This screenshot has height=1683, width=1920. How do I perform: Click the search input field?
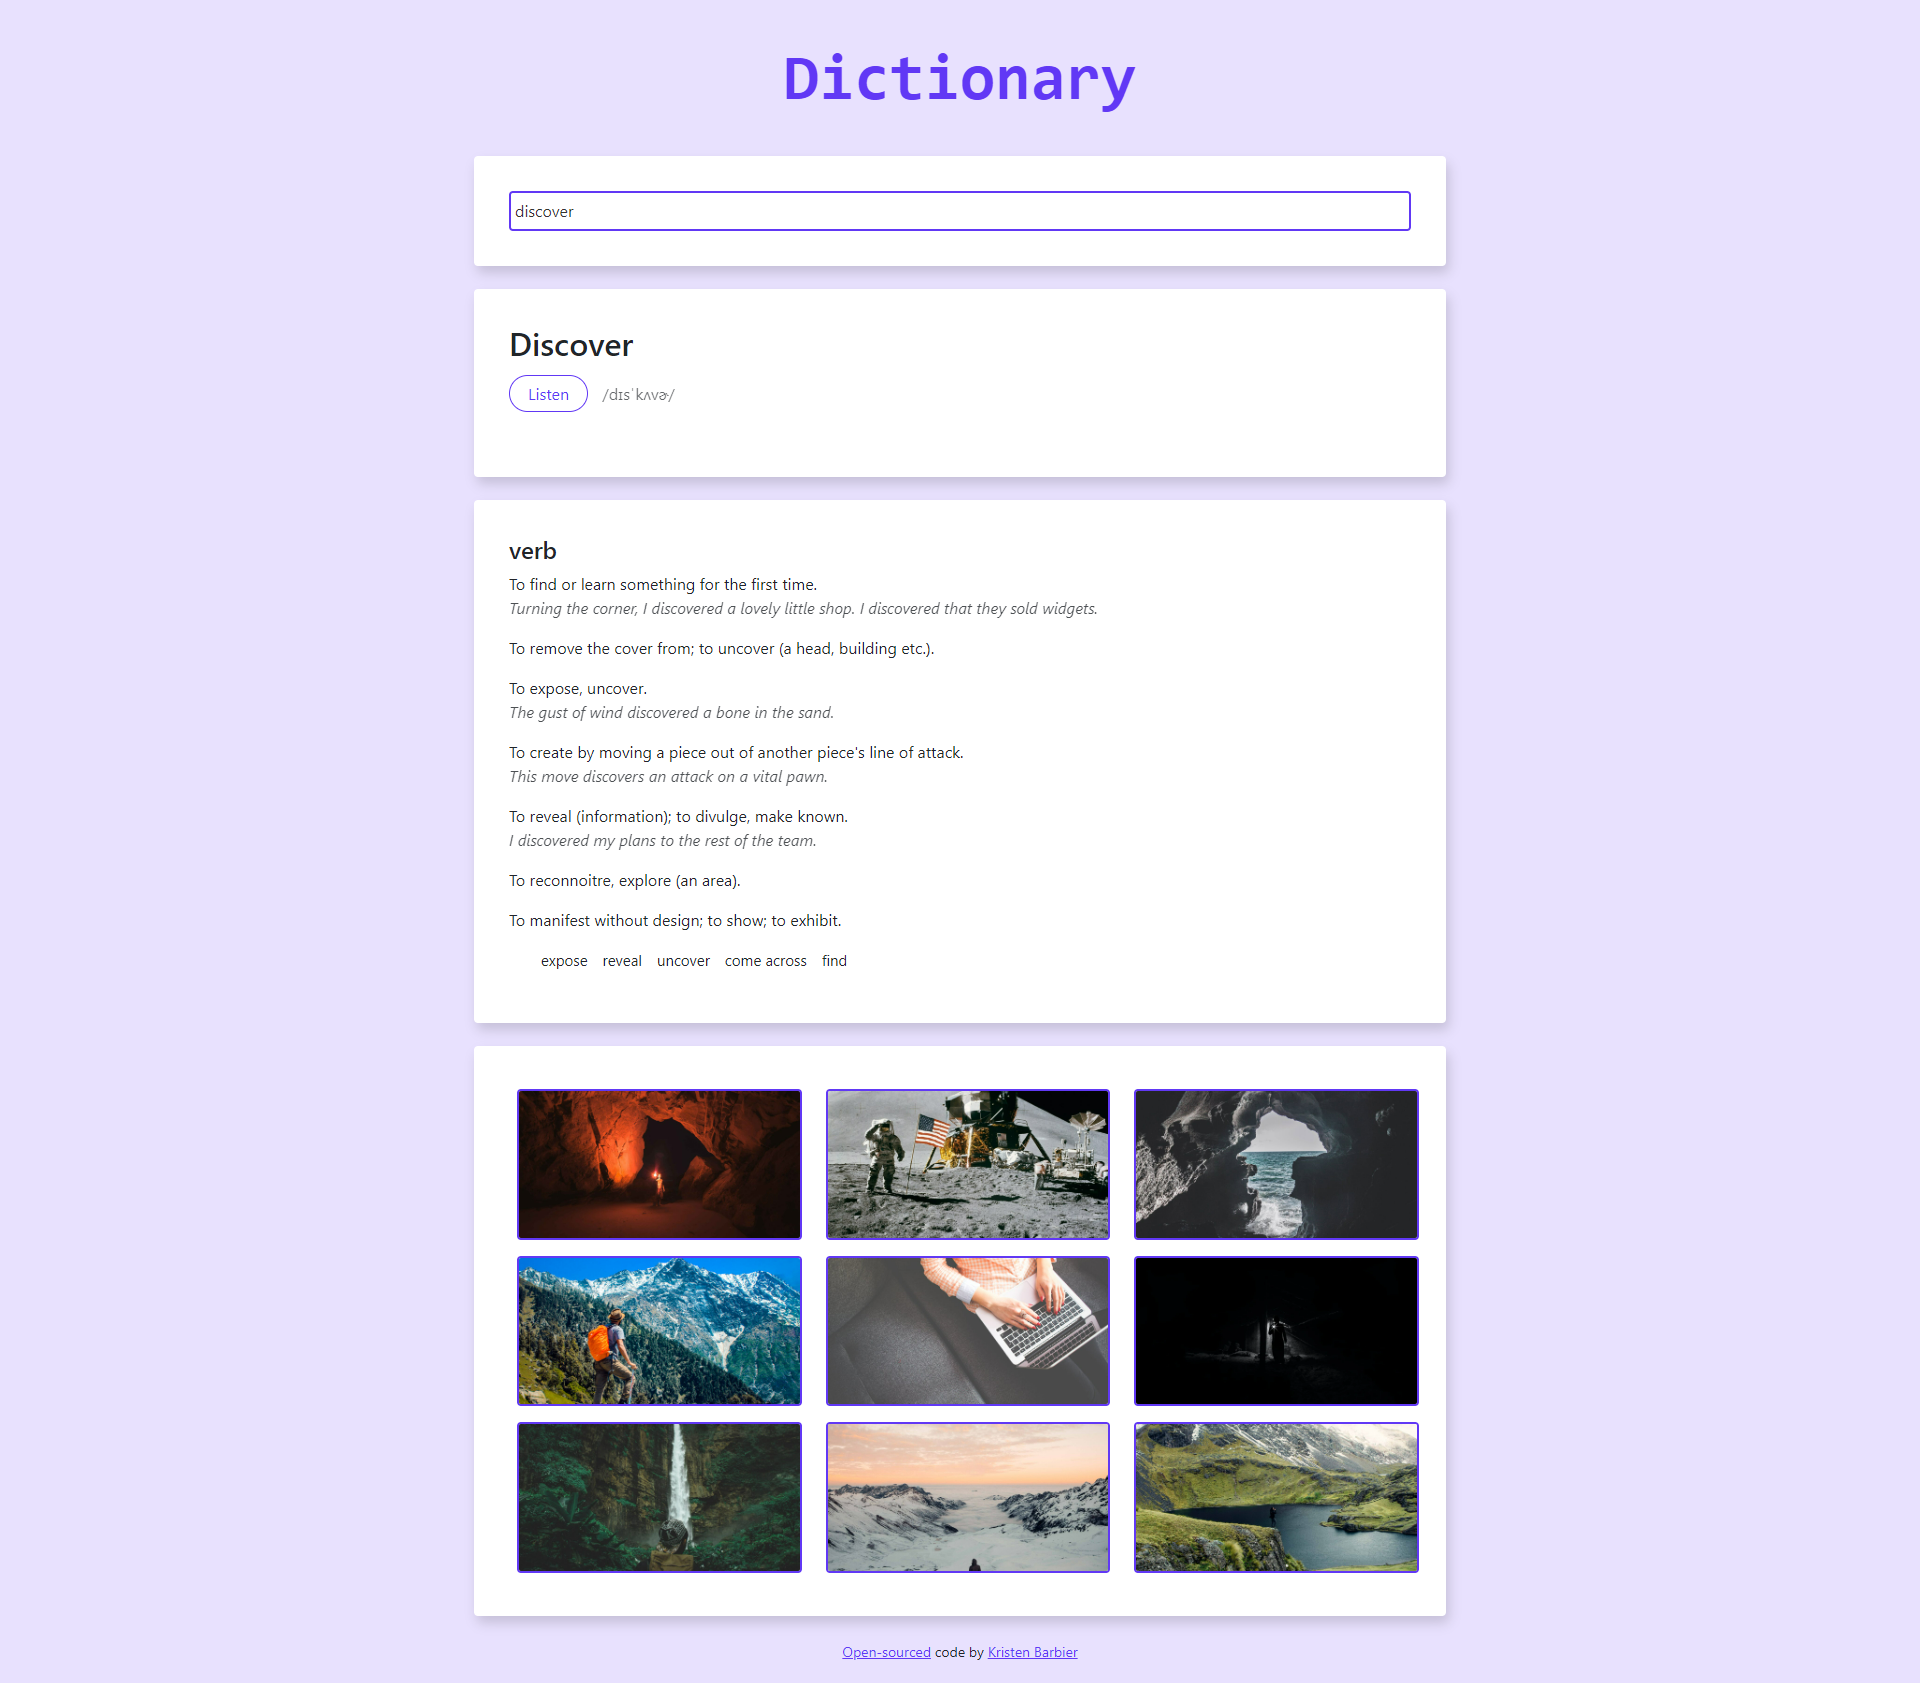point(960,209)
